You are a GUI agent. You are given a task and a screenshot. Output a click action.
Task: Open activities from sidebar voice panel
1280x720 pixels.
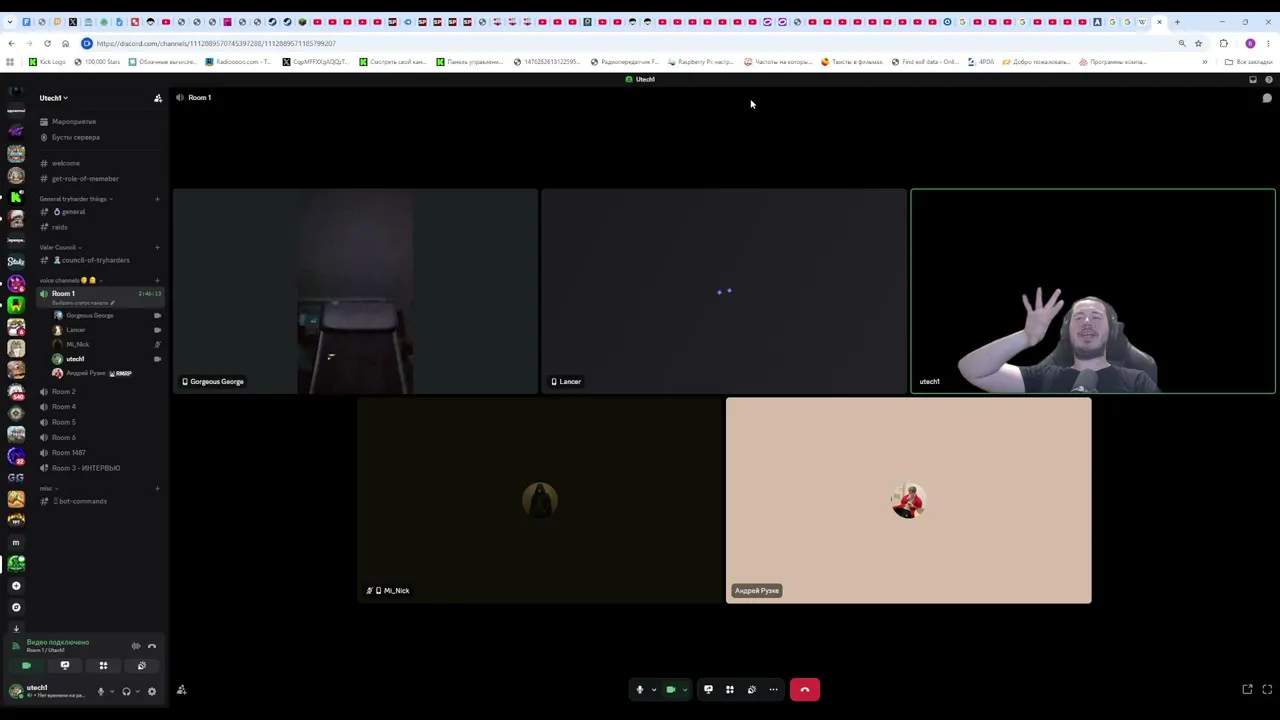(x=103, y=666)
